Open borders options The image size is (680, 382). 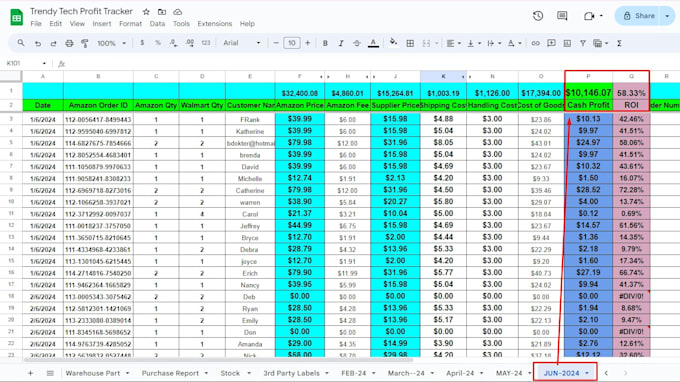pyautogui.click(x=410, y=43)
